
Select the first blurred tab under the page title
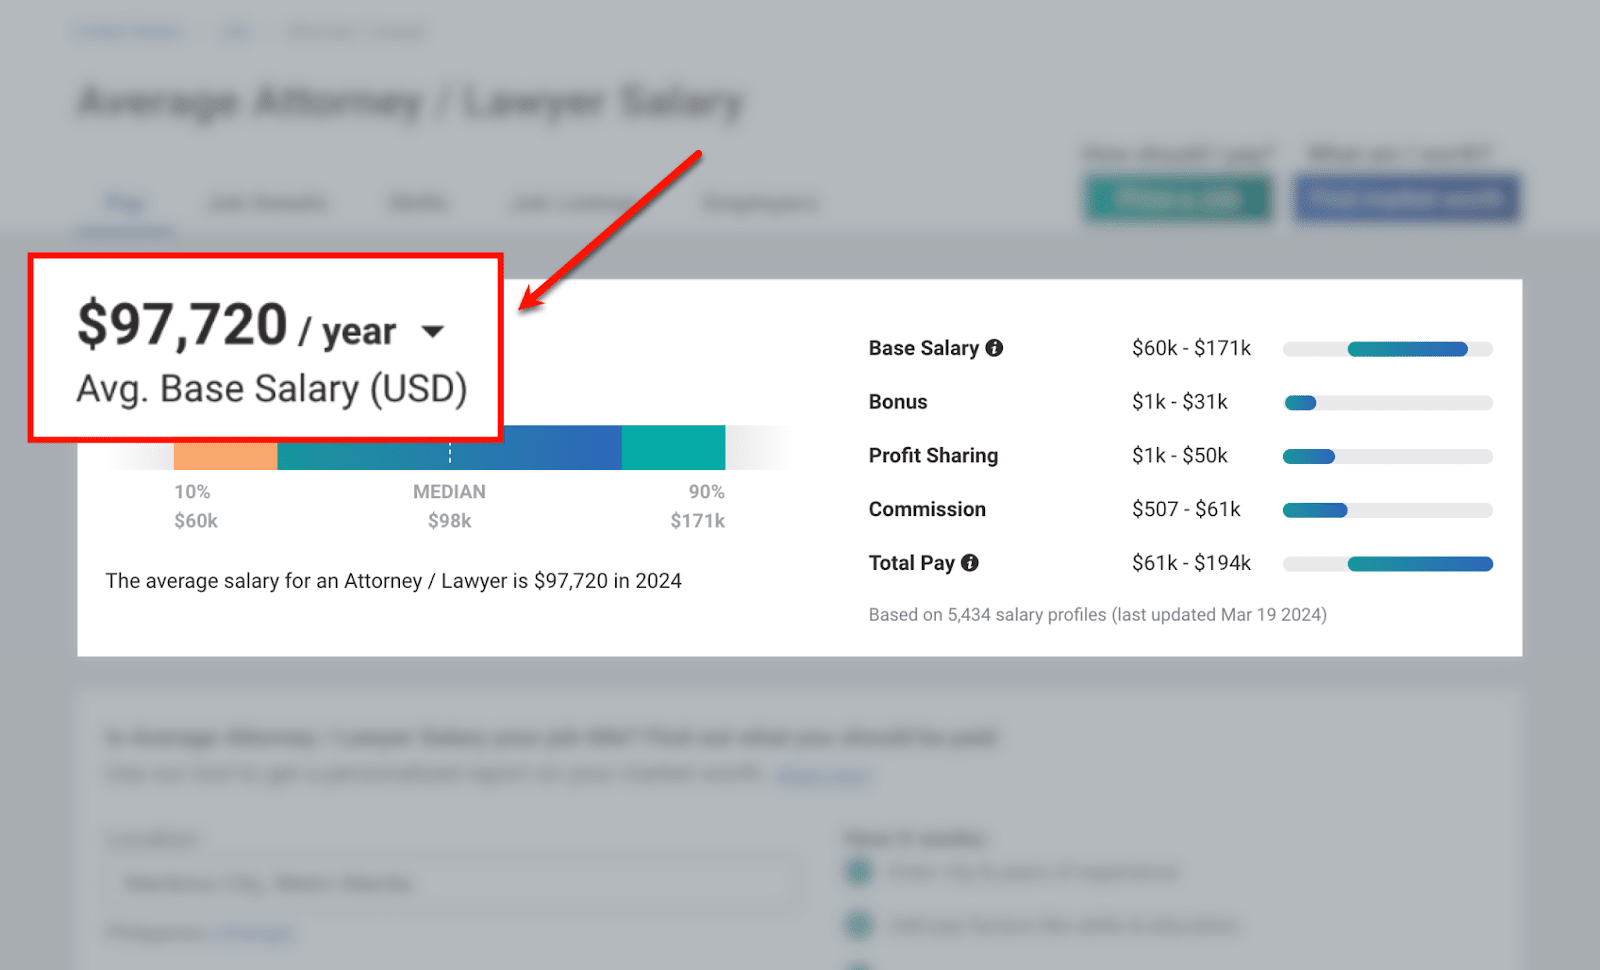click(x=125, y=204)
